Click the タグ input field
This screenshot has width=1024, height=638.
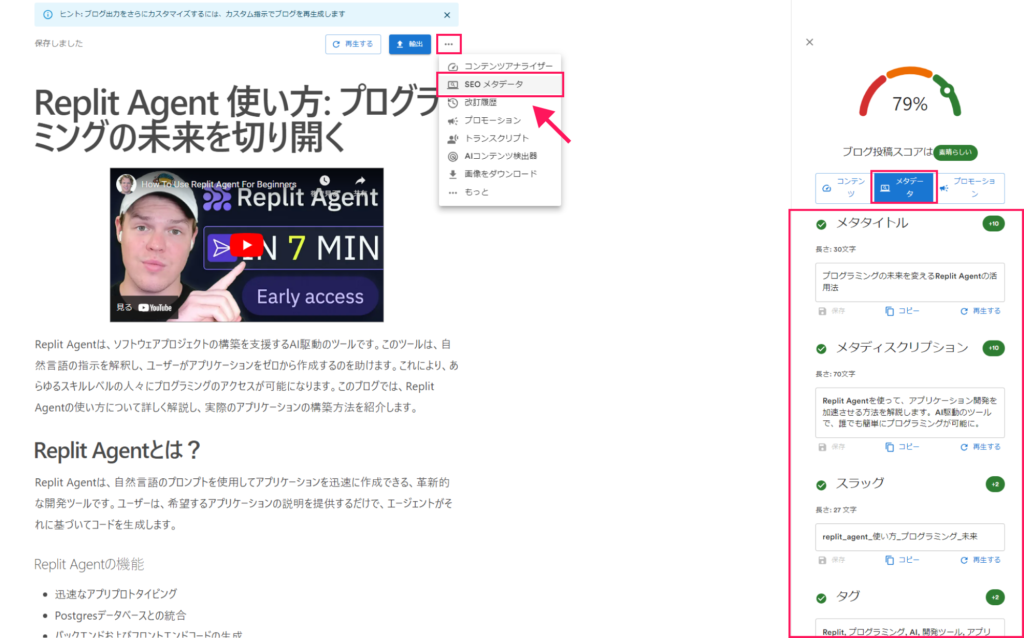click(910, 628)
